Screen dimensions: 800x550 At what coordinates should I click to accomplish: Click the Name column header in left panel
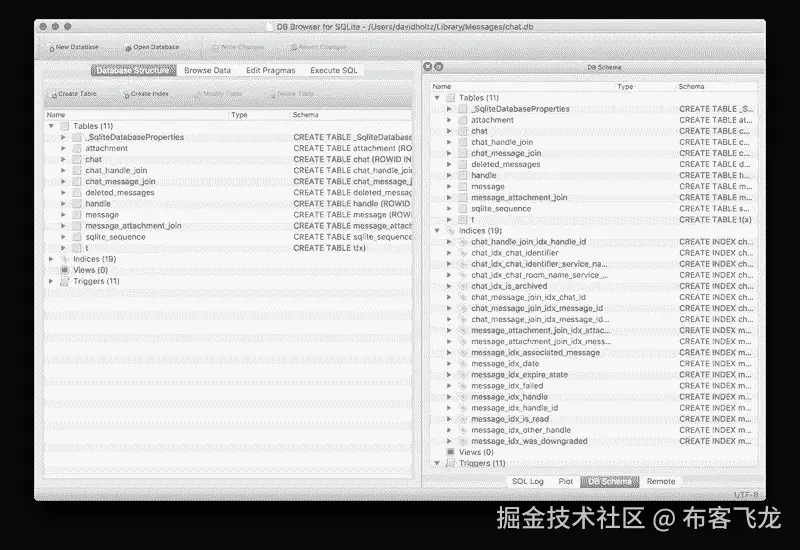point(137,115)
